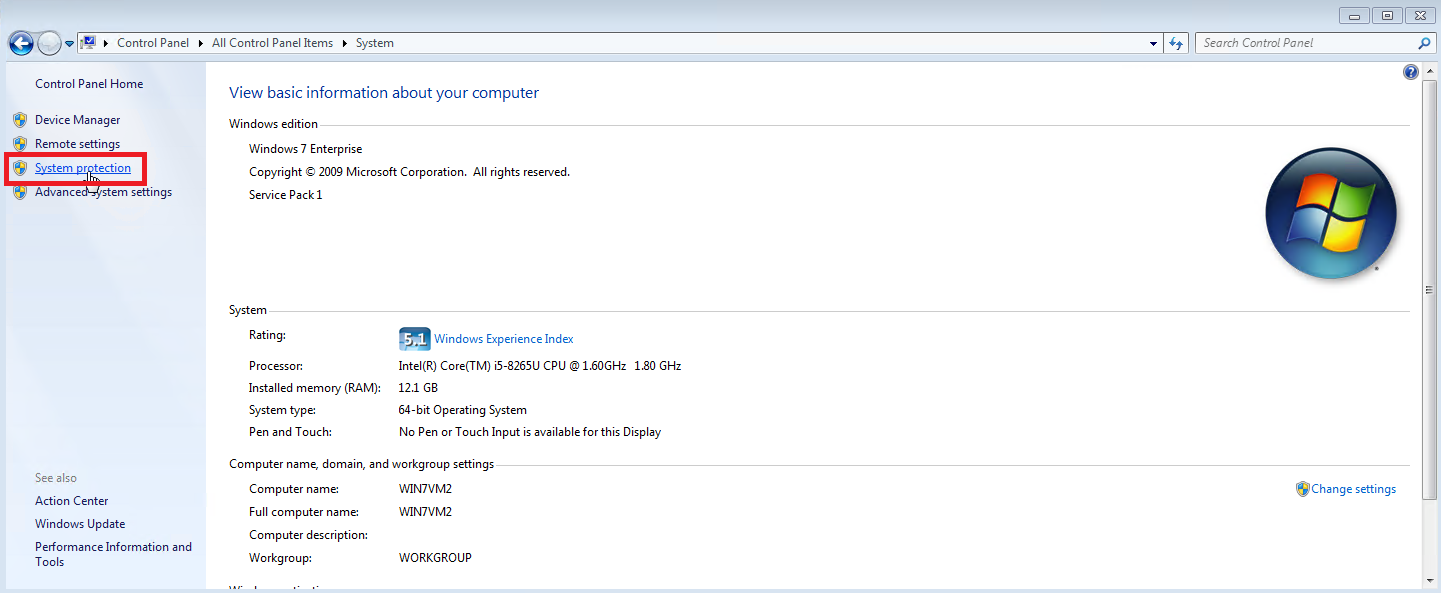The height and width of the screenshot is (593, 1441).
Task: Click the Full computer name WIN7VM2 value
Action: pos(425,512)
